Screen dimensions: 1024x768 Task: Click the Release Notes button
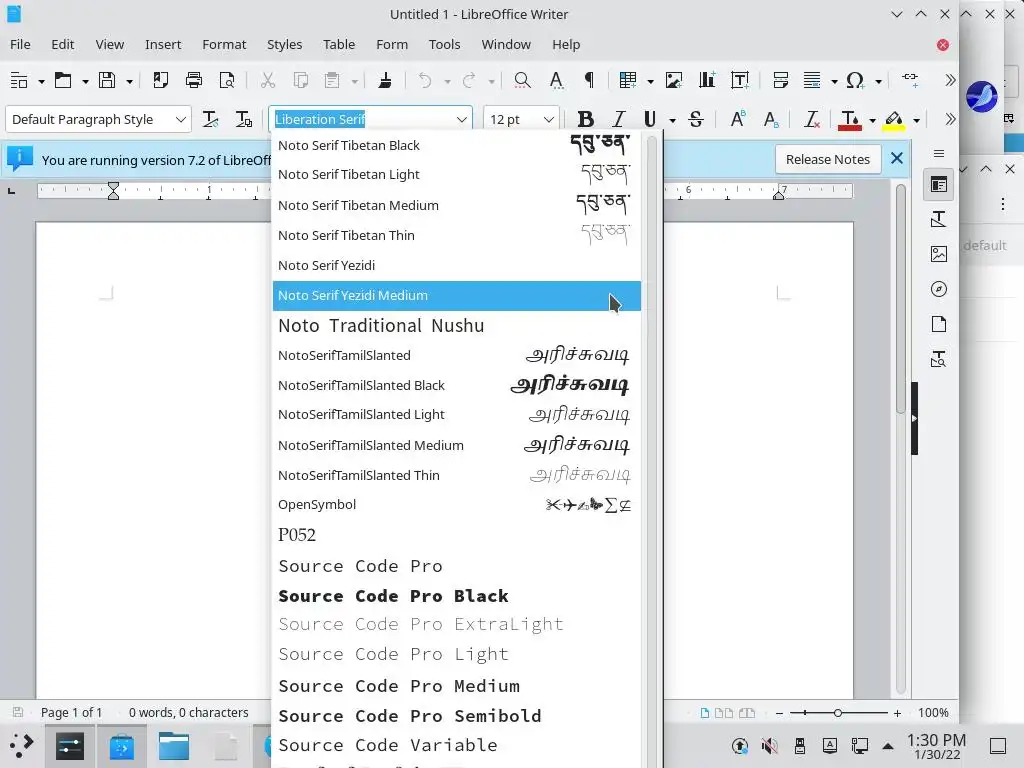click(x=827, y=159)
